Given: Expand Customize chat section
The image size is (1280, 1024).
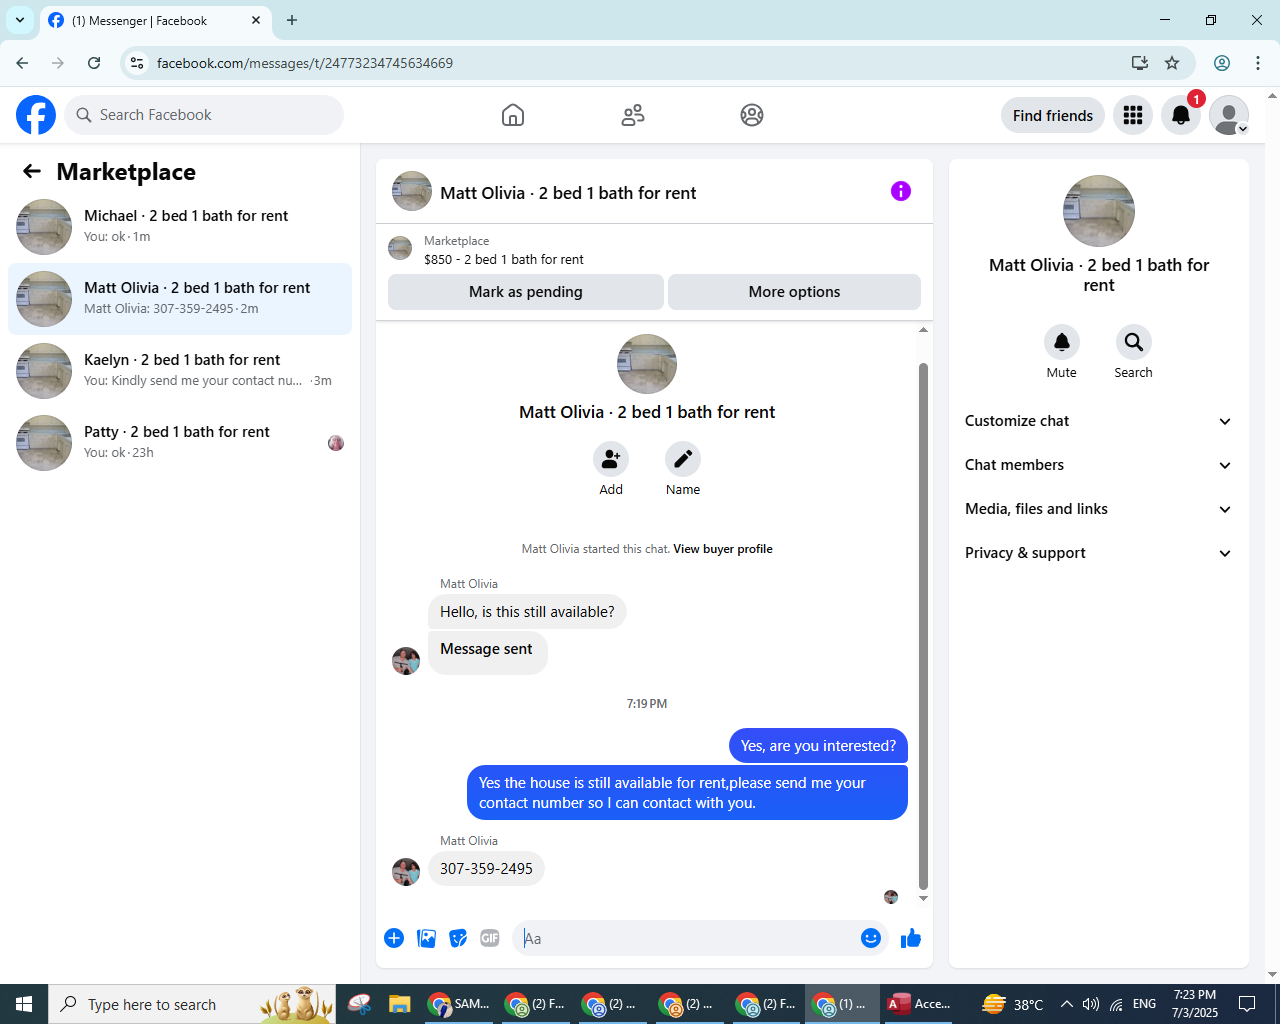Looking at the screenshot, I should point(1099,421).
